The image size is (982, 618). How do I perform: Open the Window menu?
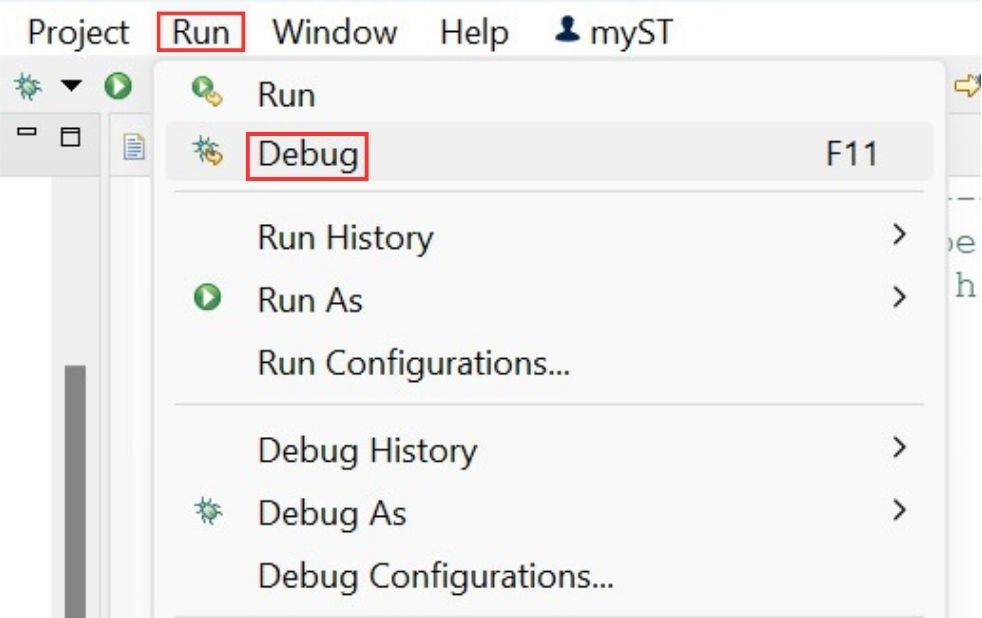point(334,32)
